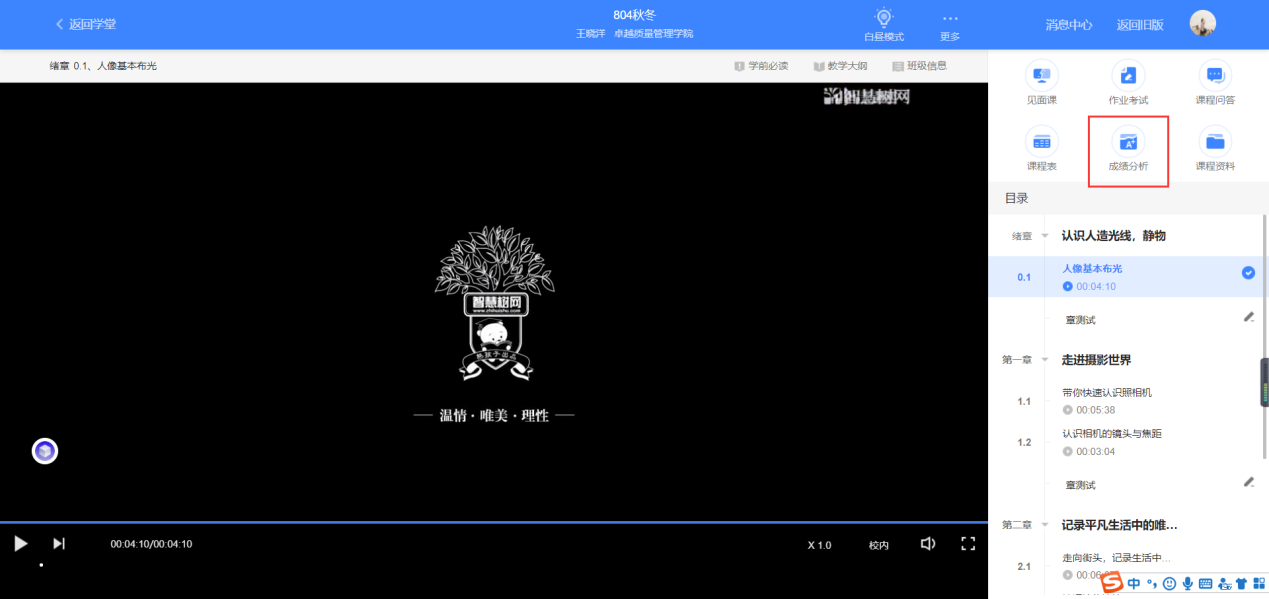Click the 教学大纲 book icon

[818, 66]
